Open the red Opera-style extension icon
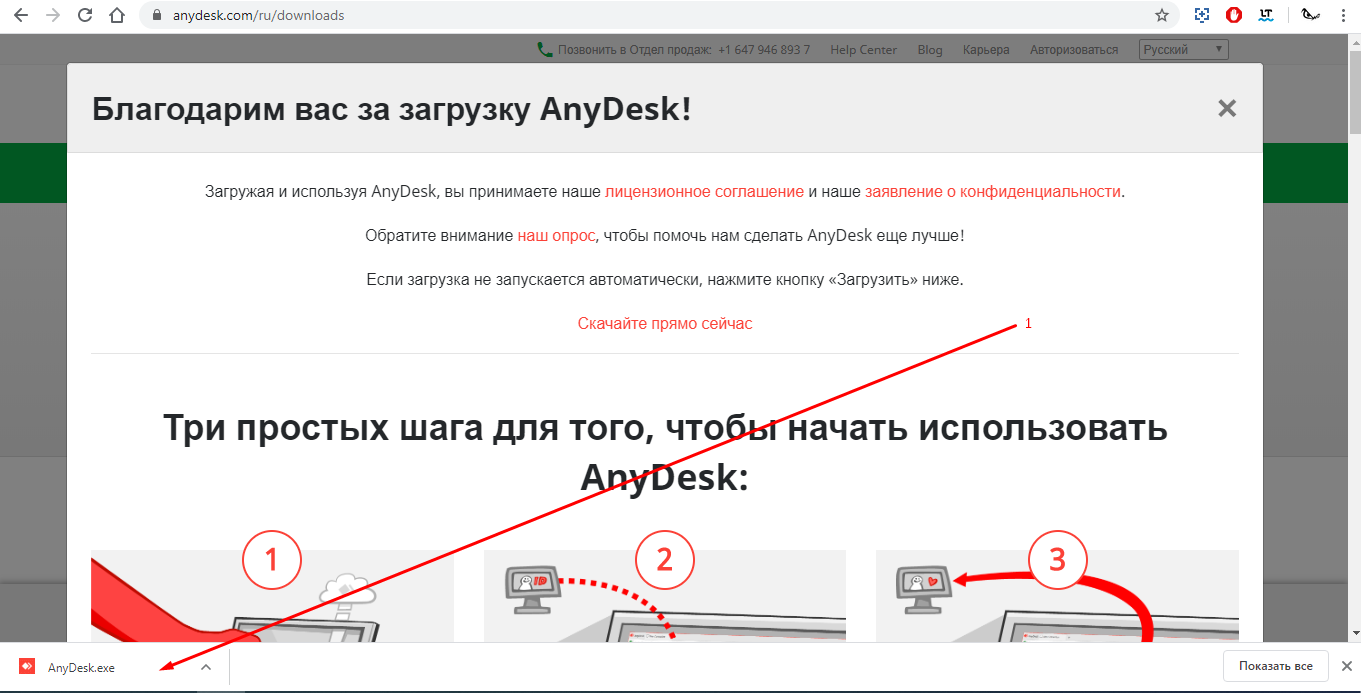 pyautogui.click(x=1234, y=15)
